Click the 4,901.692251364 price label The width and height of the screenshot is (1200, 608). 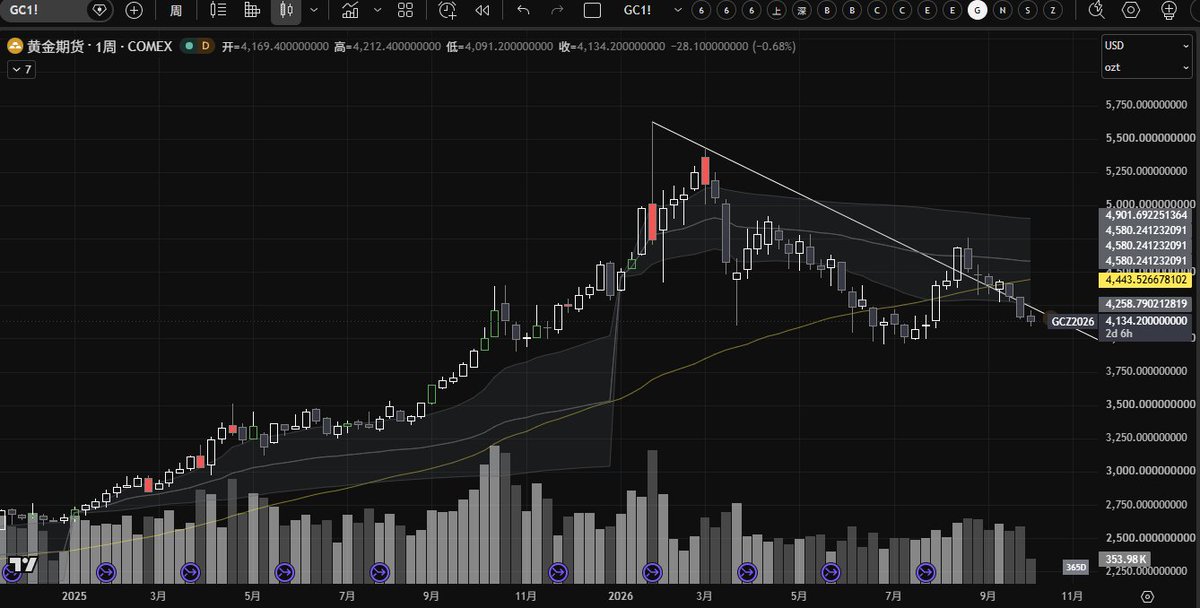(x=1146, y=215)
